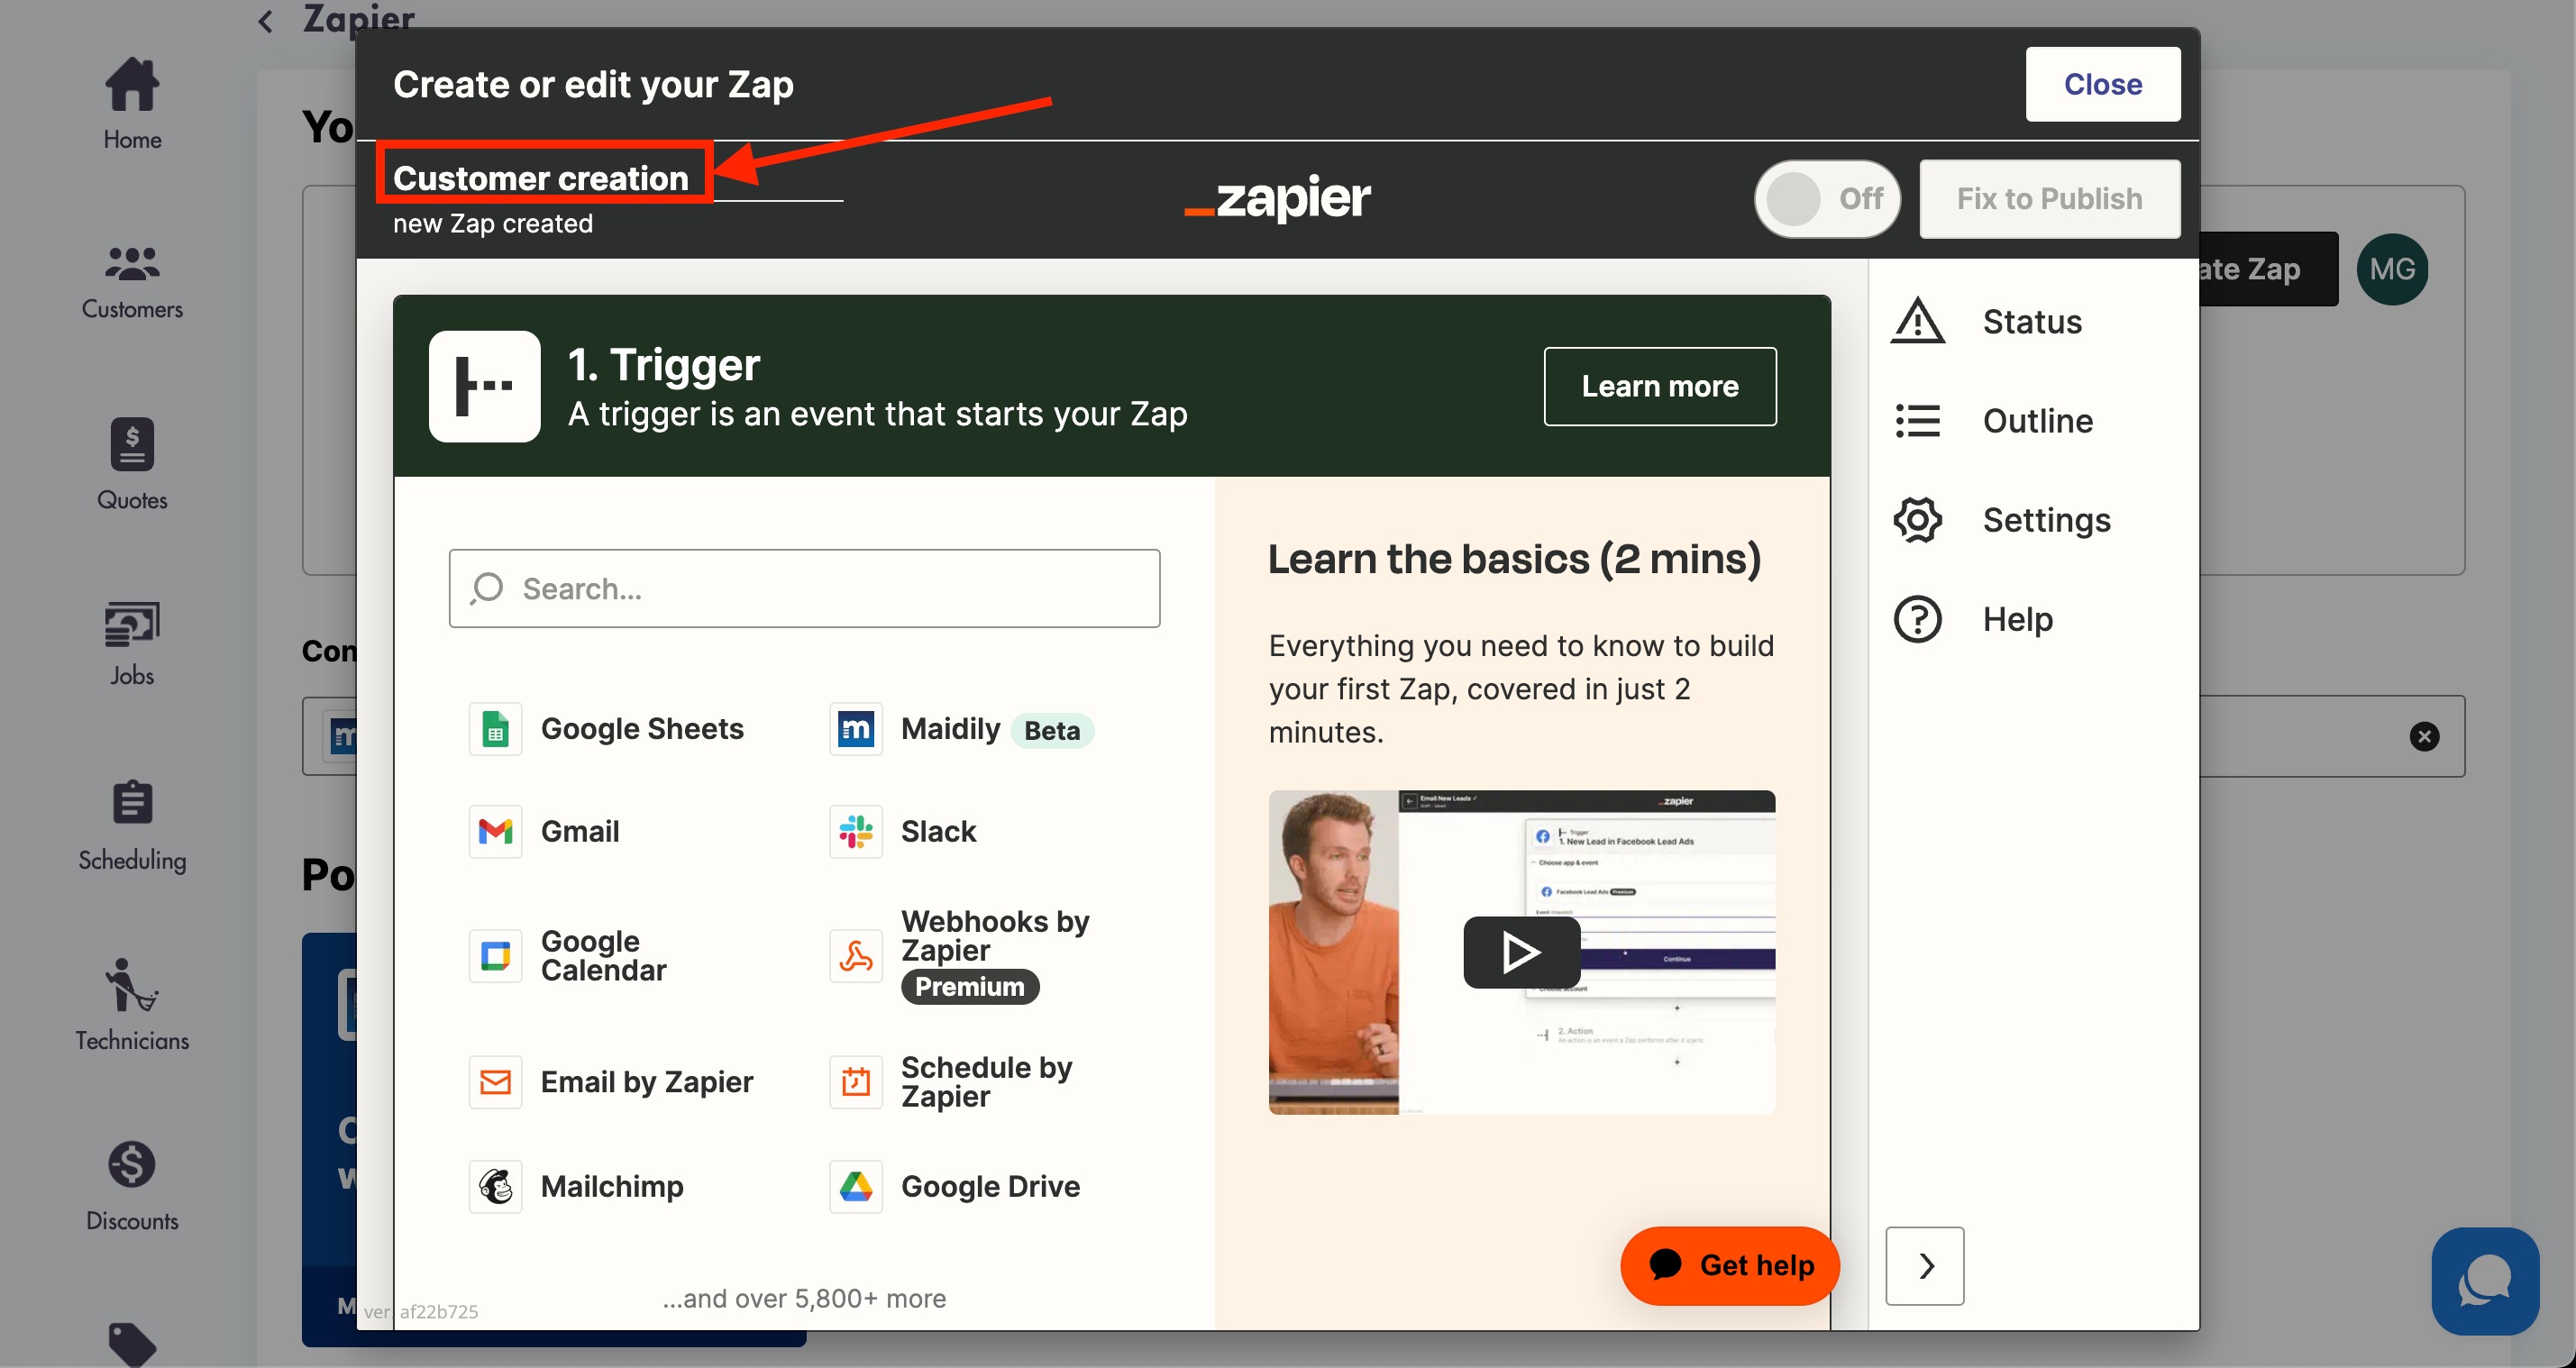Click the orange Get help button
This screenshot has height=1368, width=2576.
pos(1729,1265)
